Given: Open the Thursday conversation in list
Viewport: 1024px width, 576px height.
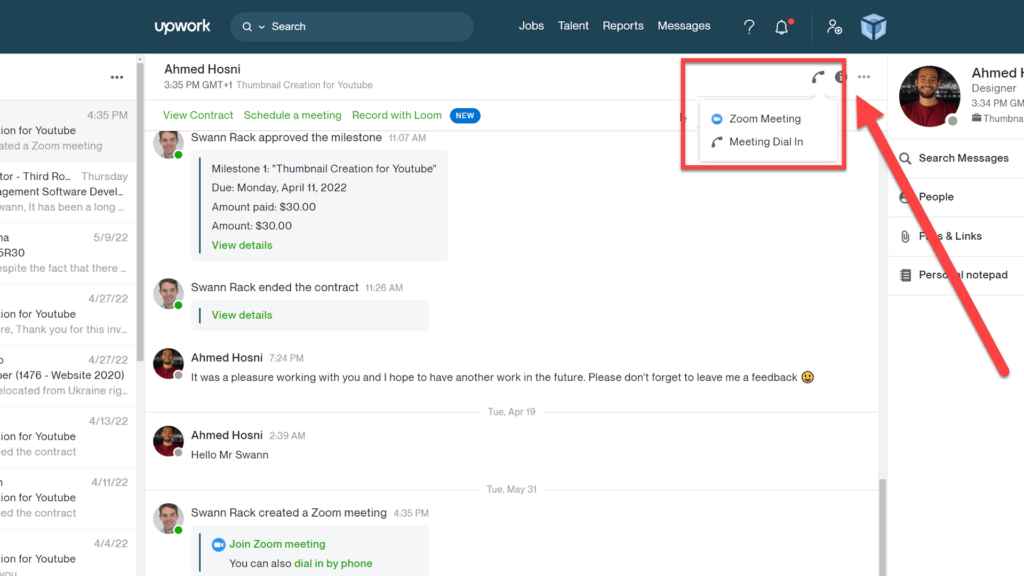Looking at the screenshot, I should pyautogui.click(x=68, y=192).
